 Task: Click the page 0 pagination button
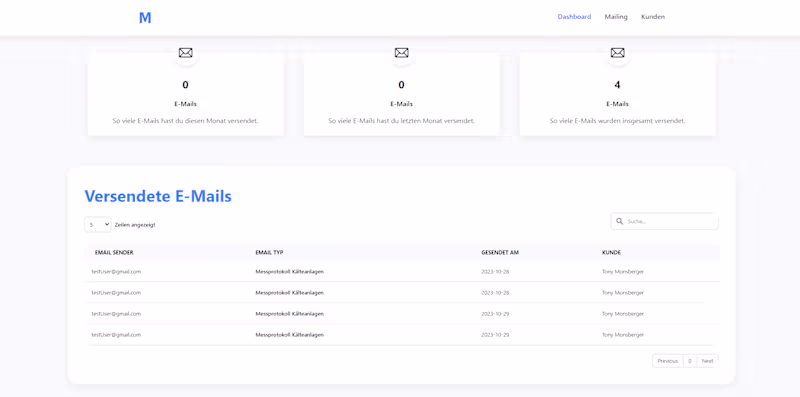(689, 361)
